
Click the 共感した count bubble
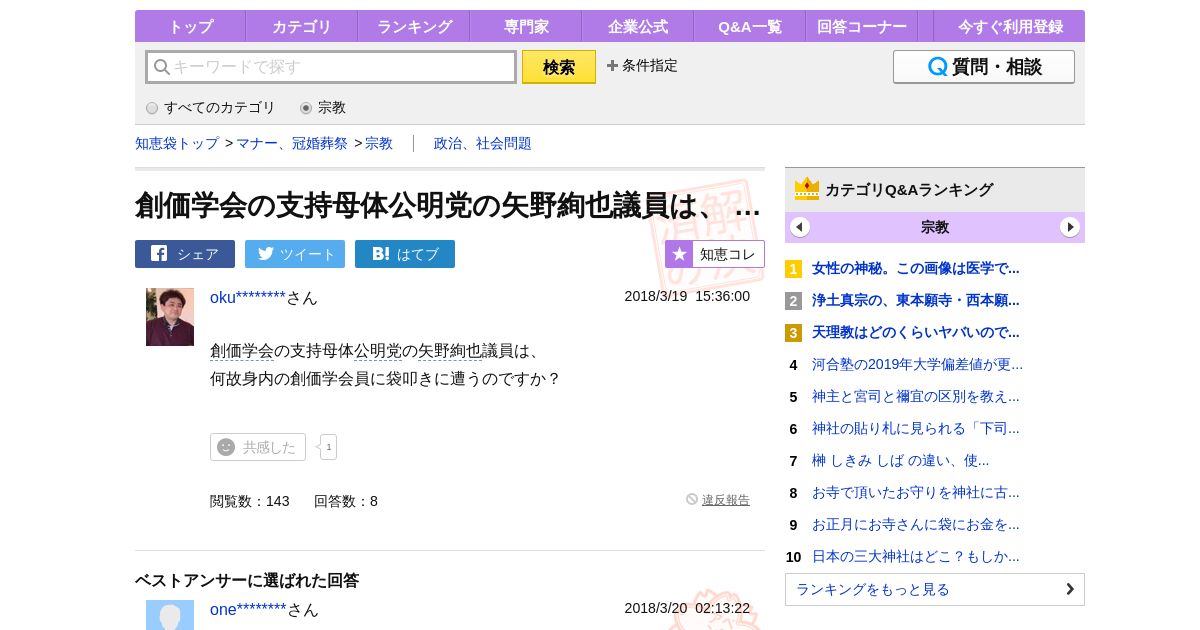pyautogui.click(x=328, y=447)
